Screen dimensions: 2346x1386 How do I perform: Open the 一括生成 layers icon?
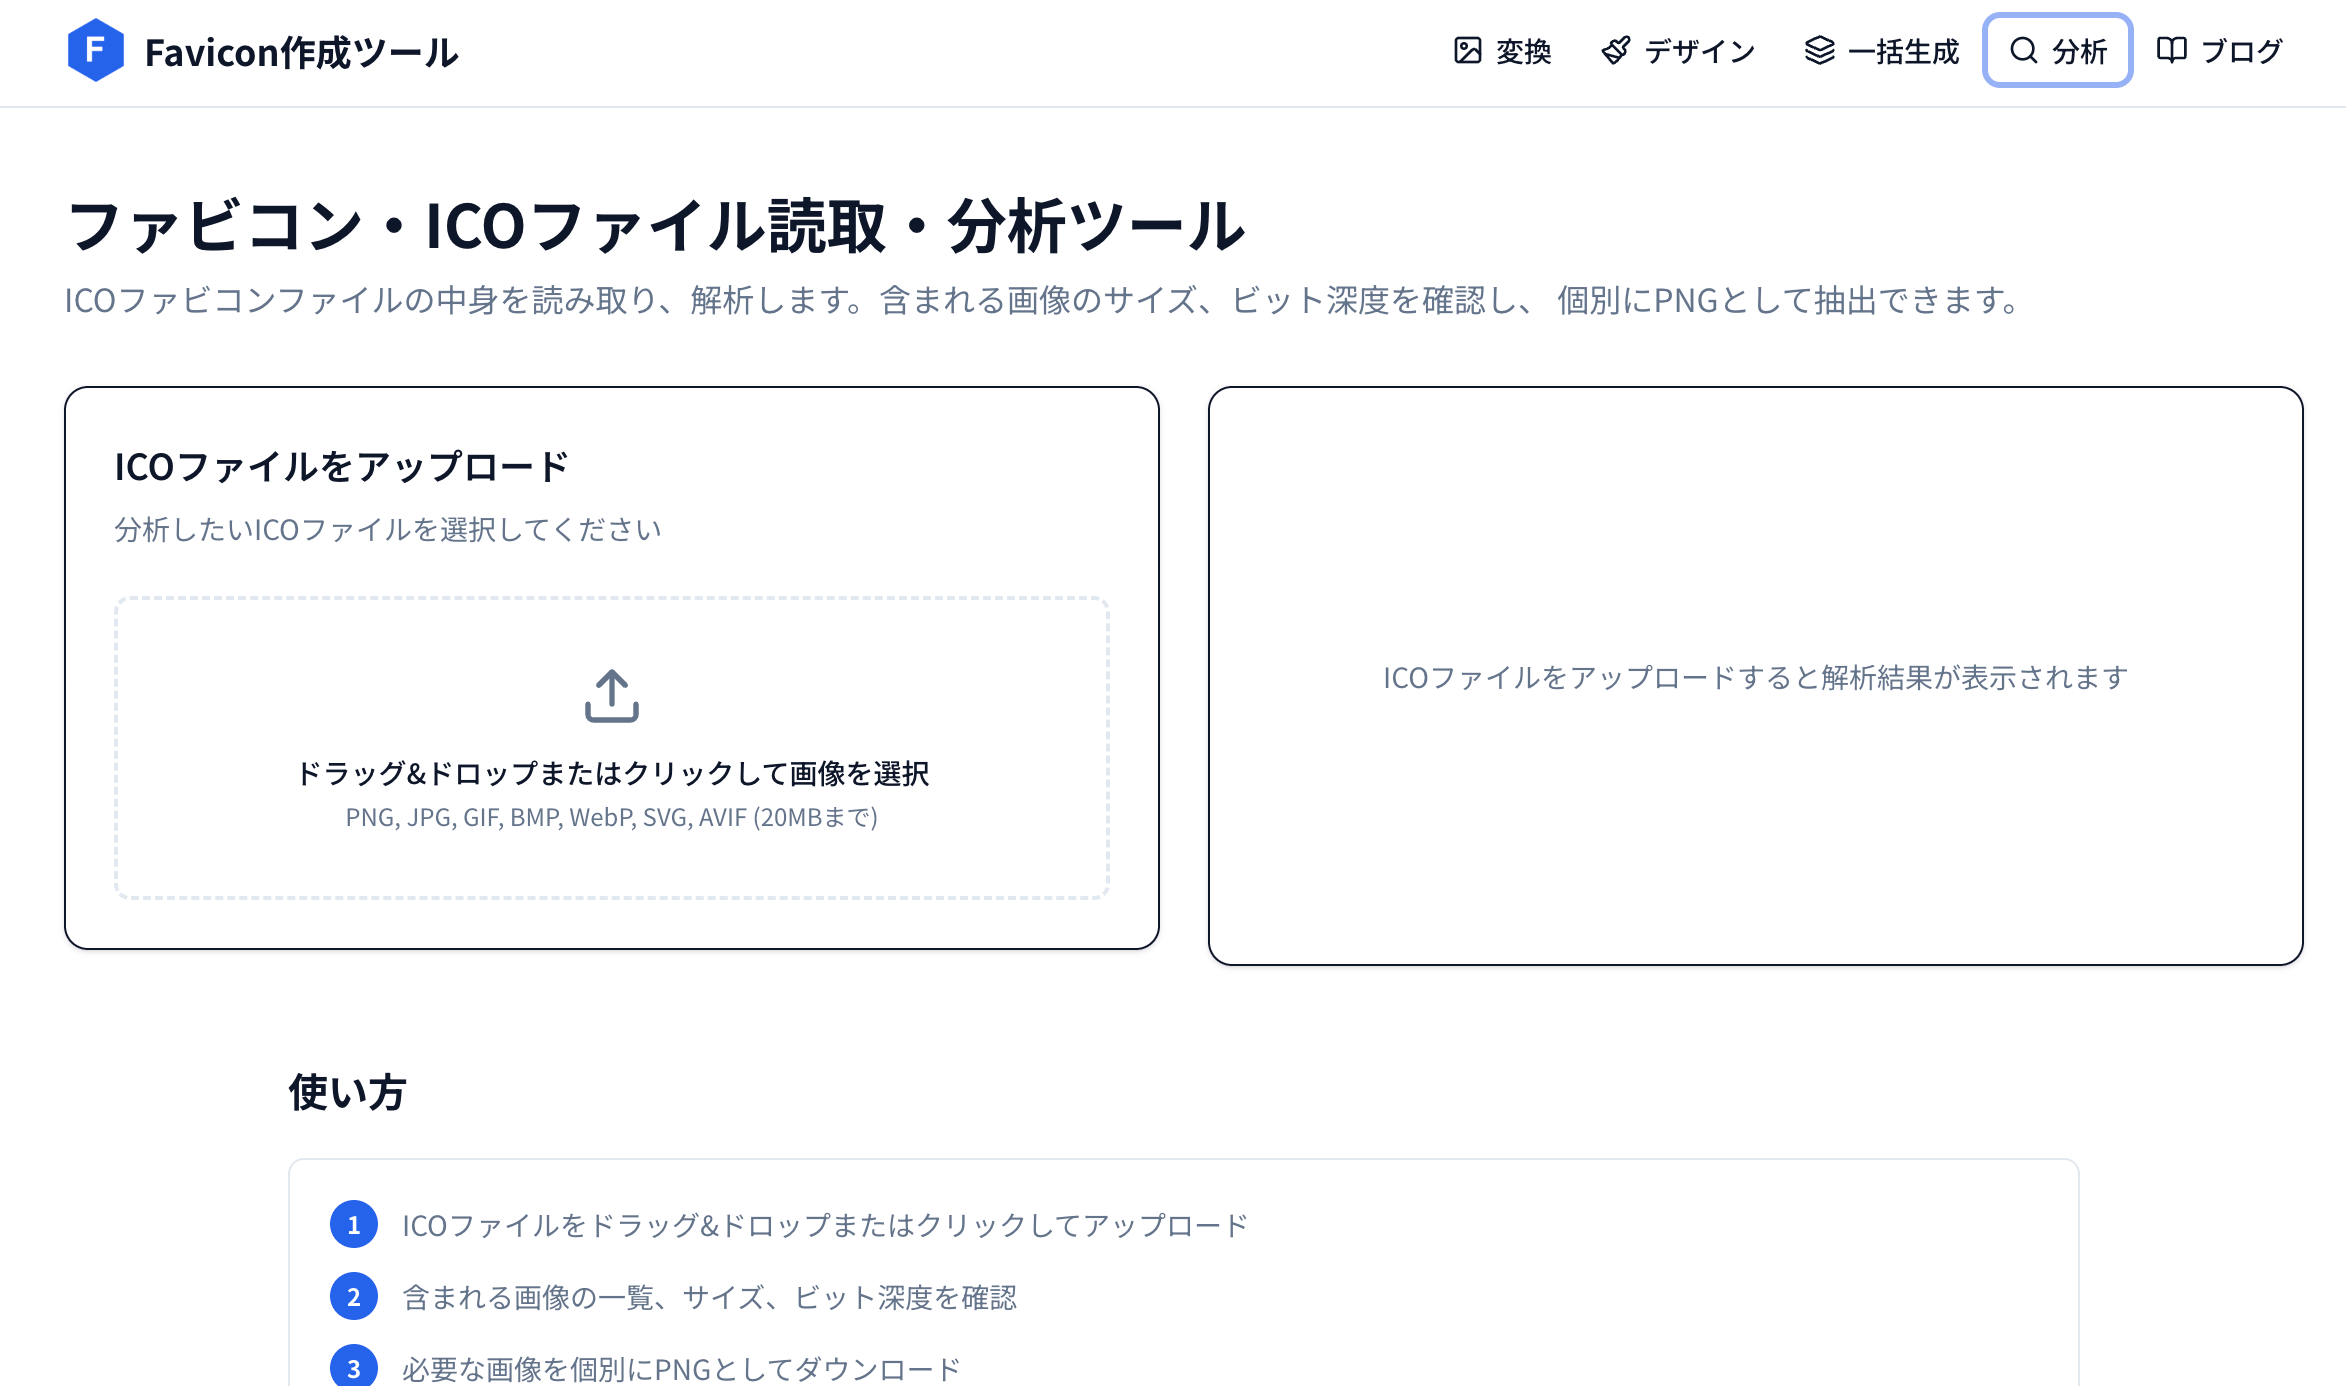coord(1821,48)
